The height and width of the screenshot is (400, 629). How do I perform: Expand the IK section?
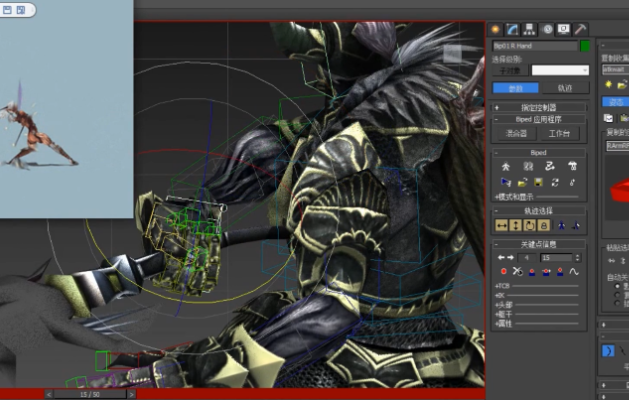coord(500,295)
